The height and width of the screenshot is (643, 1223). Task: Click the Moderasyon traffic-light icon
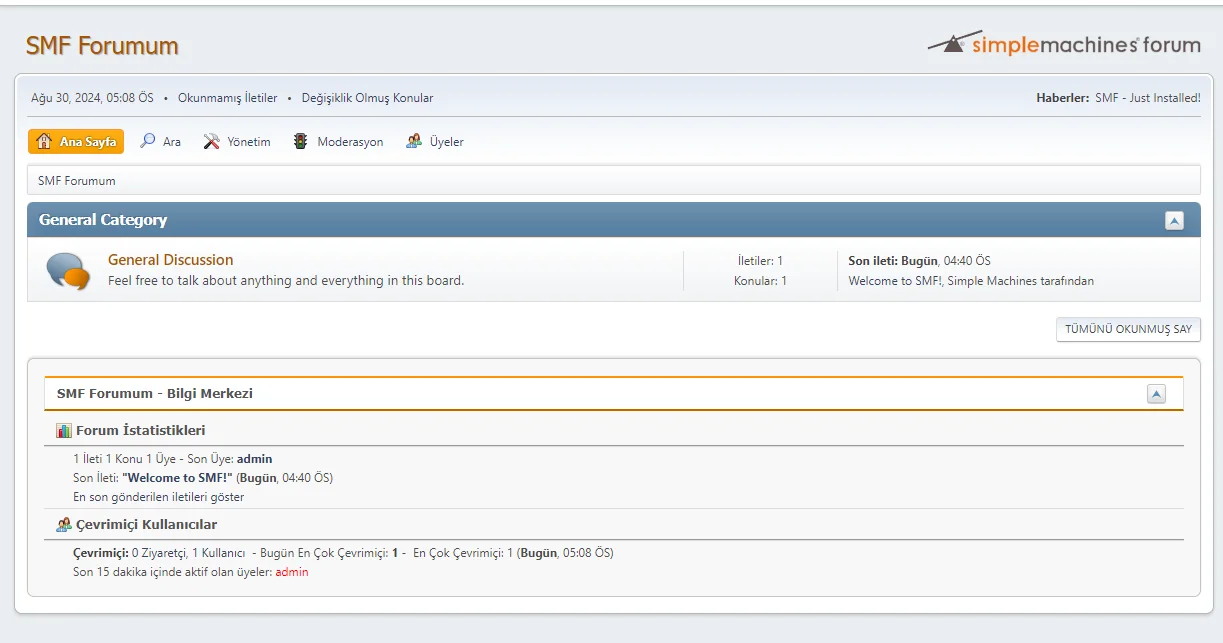point(299,140)
